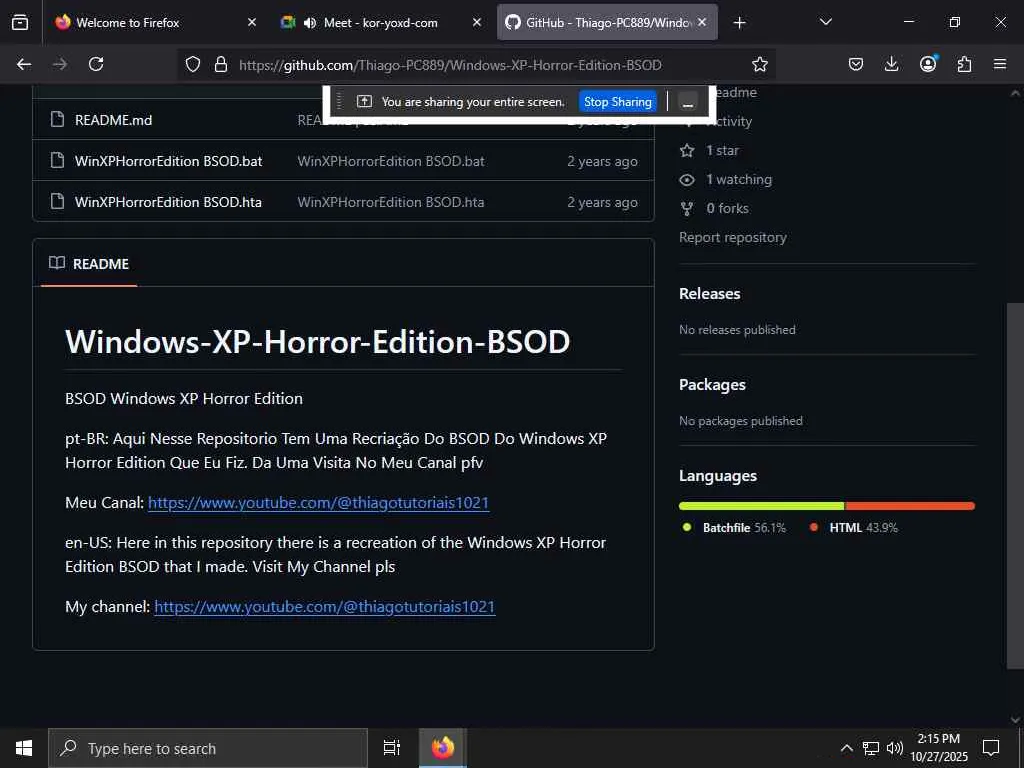Screen dimensions: 1024x768
Task: Open Meu Canal YouTube link
Action: 319,503
